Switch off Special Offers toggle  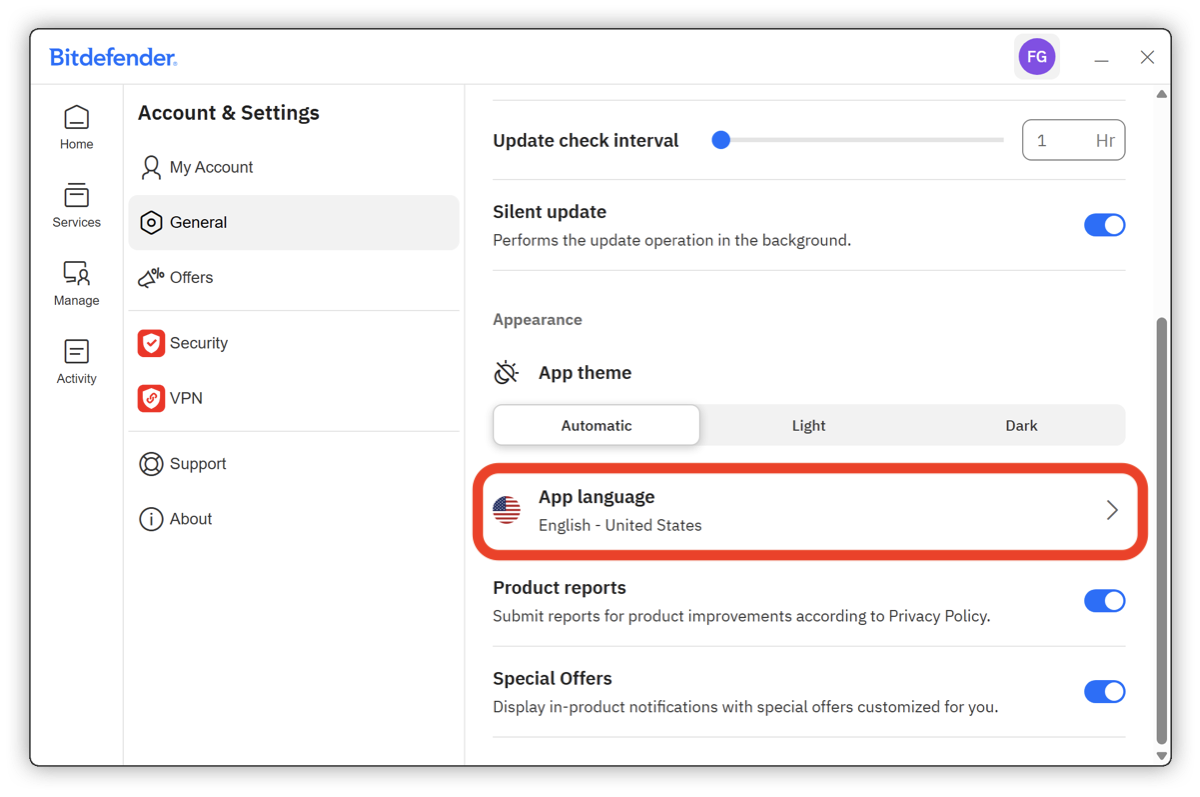point(1104,692)
